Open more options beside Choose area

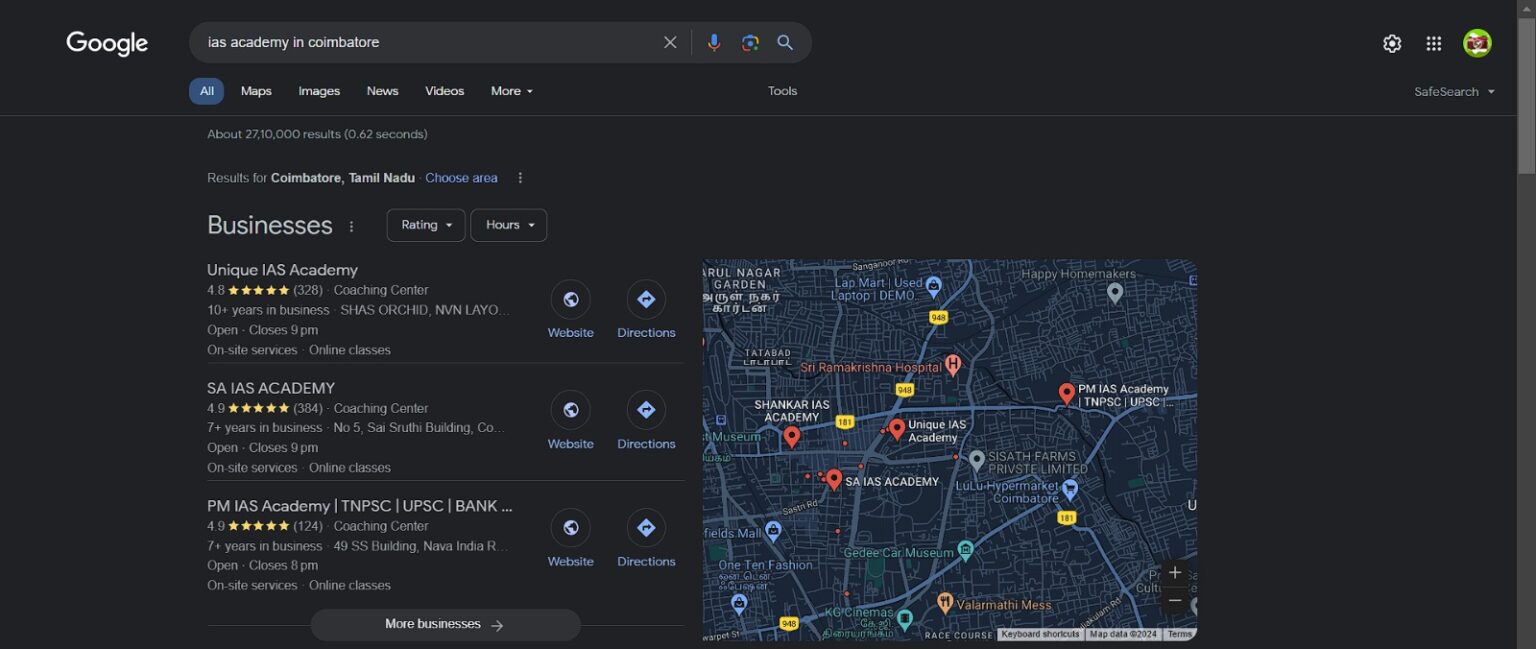point(520,178)
